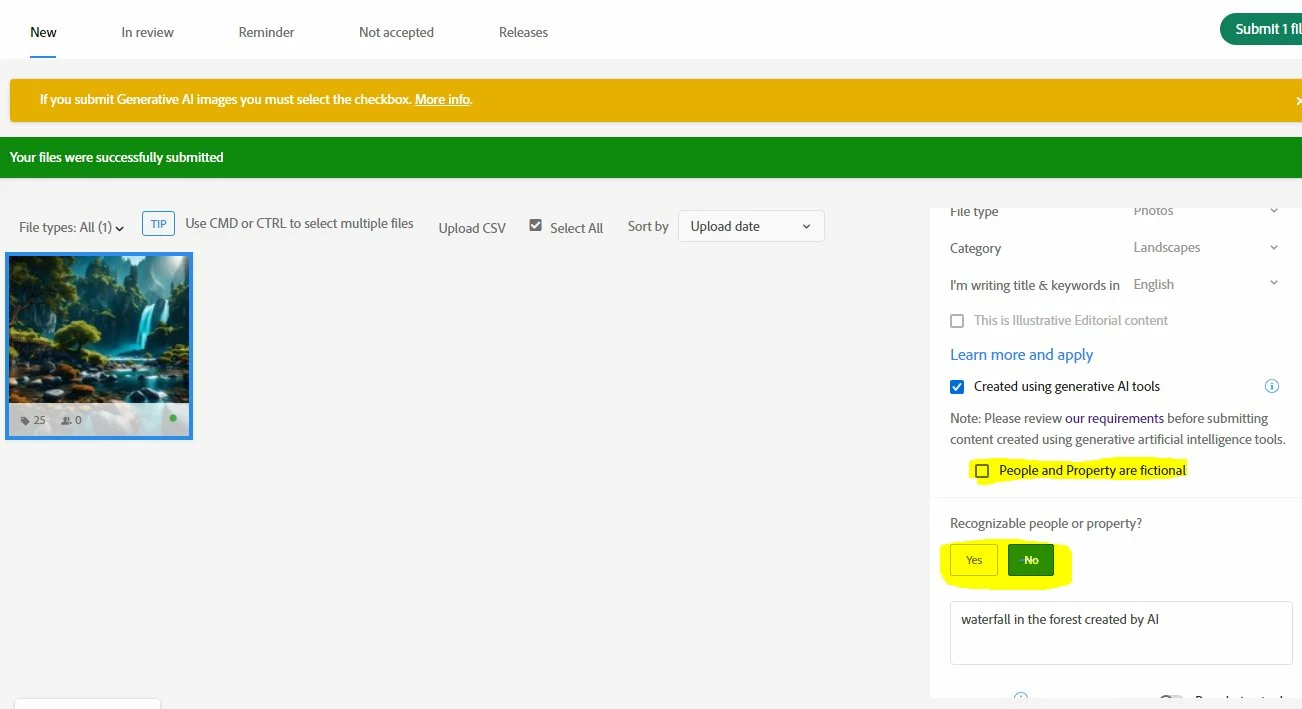Uncheck Created using generative AI tools
The width and height of the screenshot is (1302, 709).
pos(957,386)
